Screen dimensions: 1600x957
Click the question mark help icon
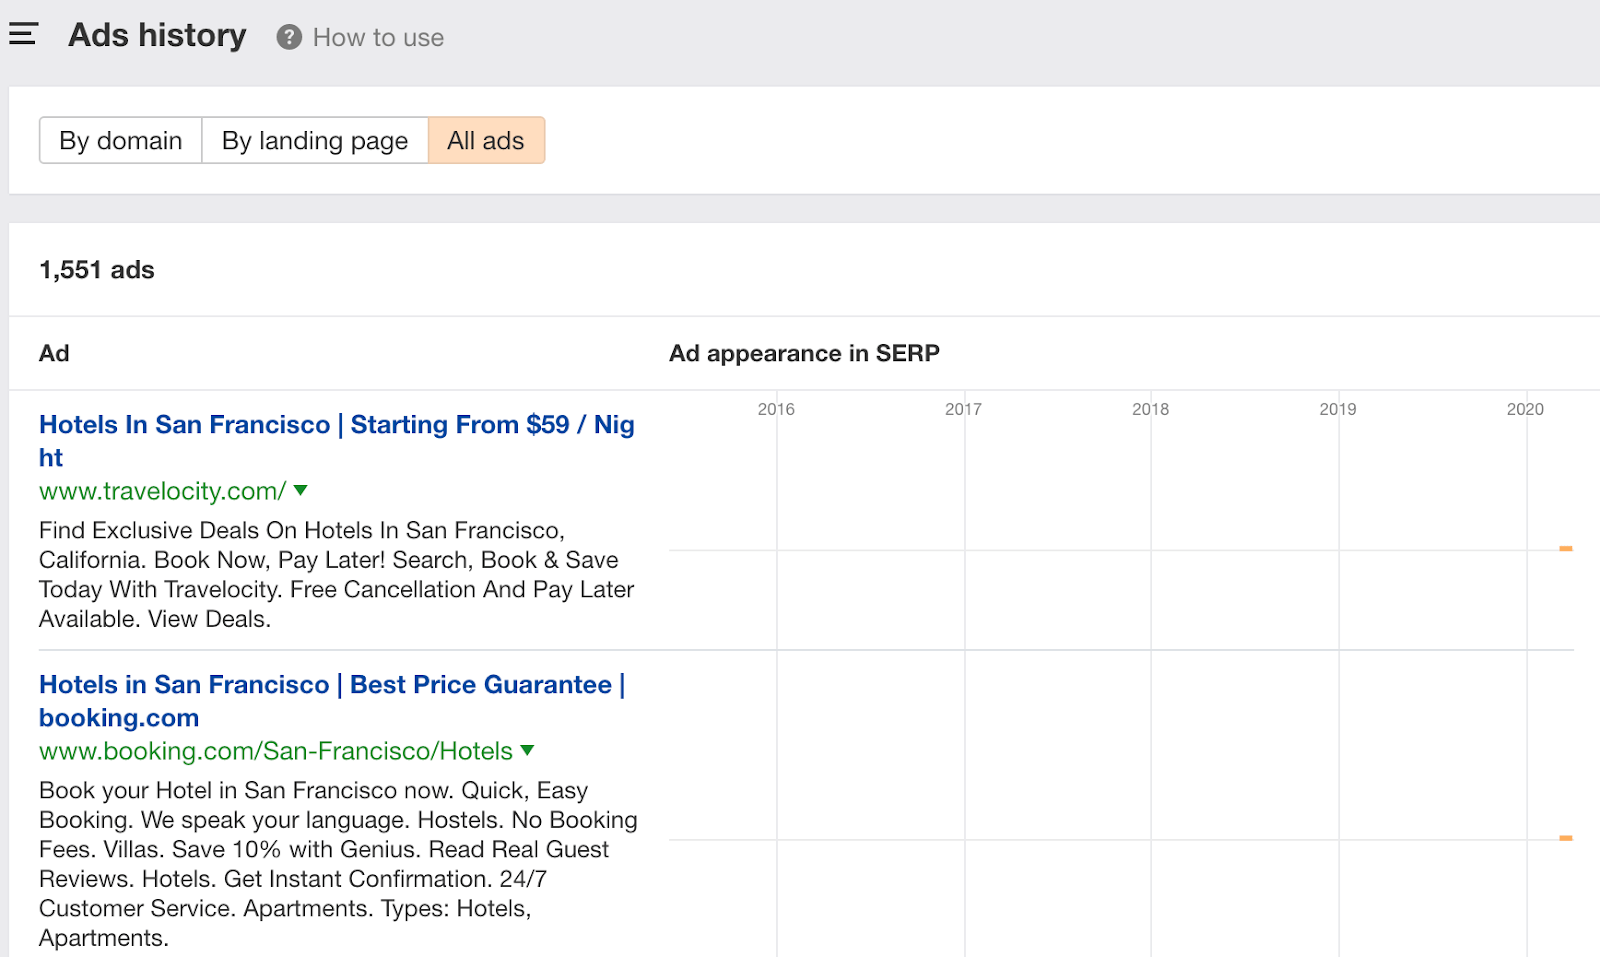289,38
